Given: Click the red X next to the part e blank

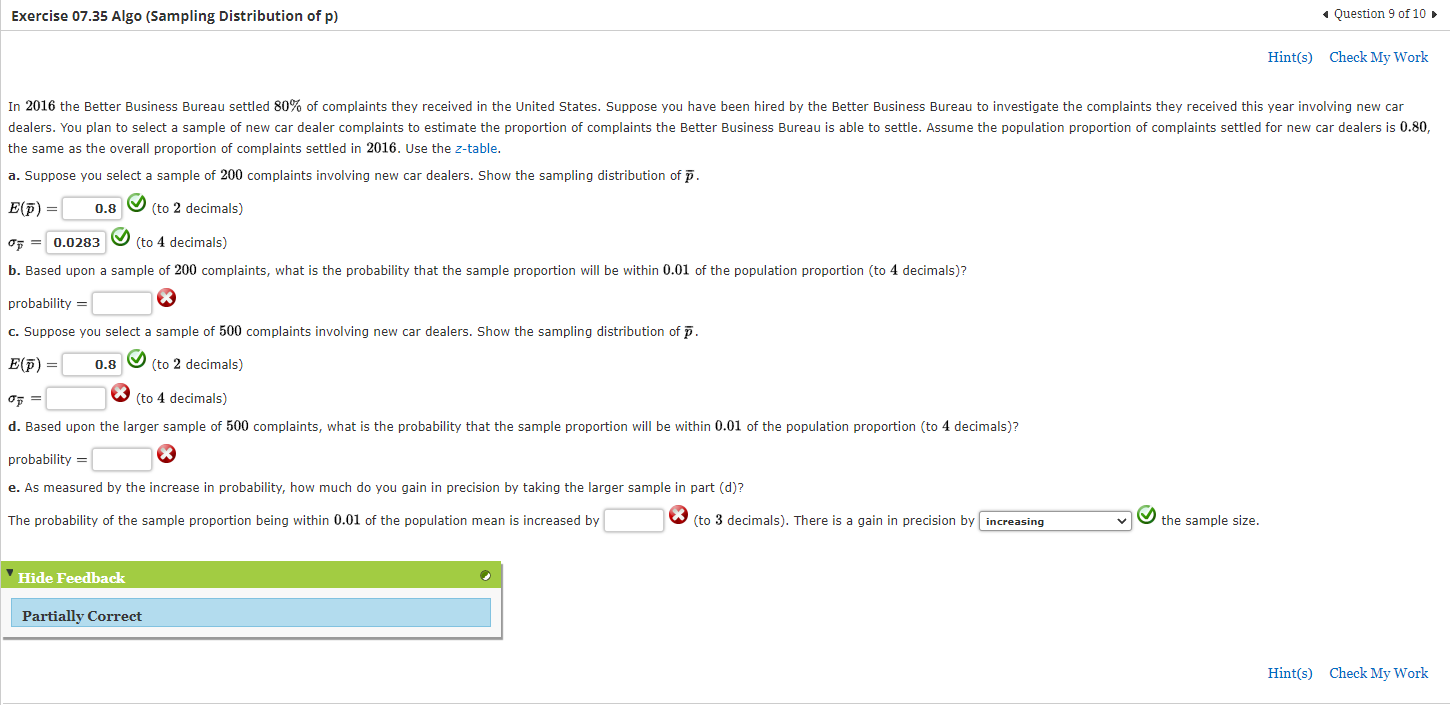Looking at the screenshot, I should point(678,514).
